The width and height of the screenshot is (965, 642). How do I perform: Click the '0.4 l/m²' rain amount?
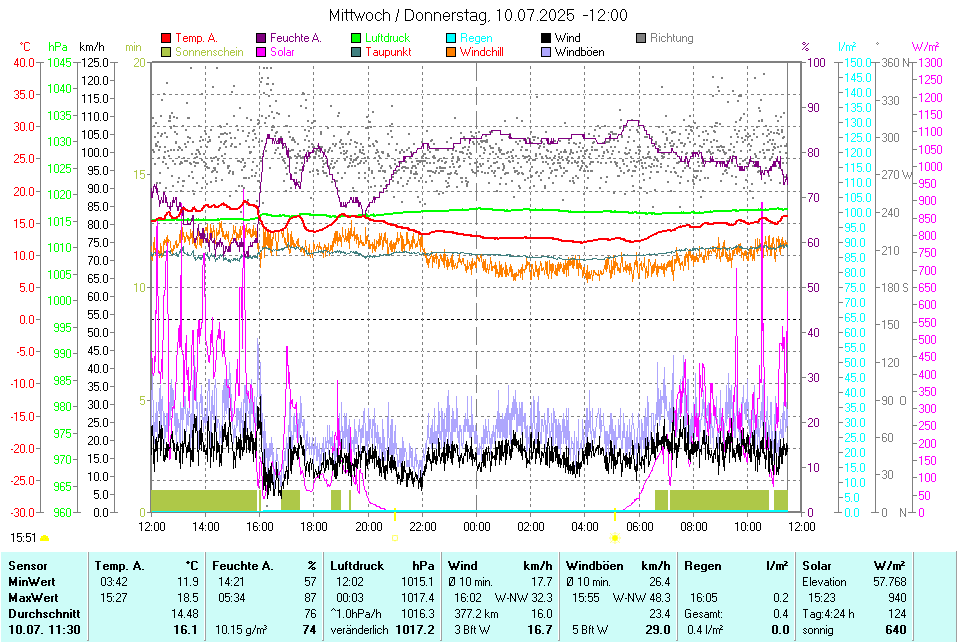[x=705, y=630]
